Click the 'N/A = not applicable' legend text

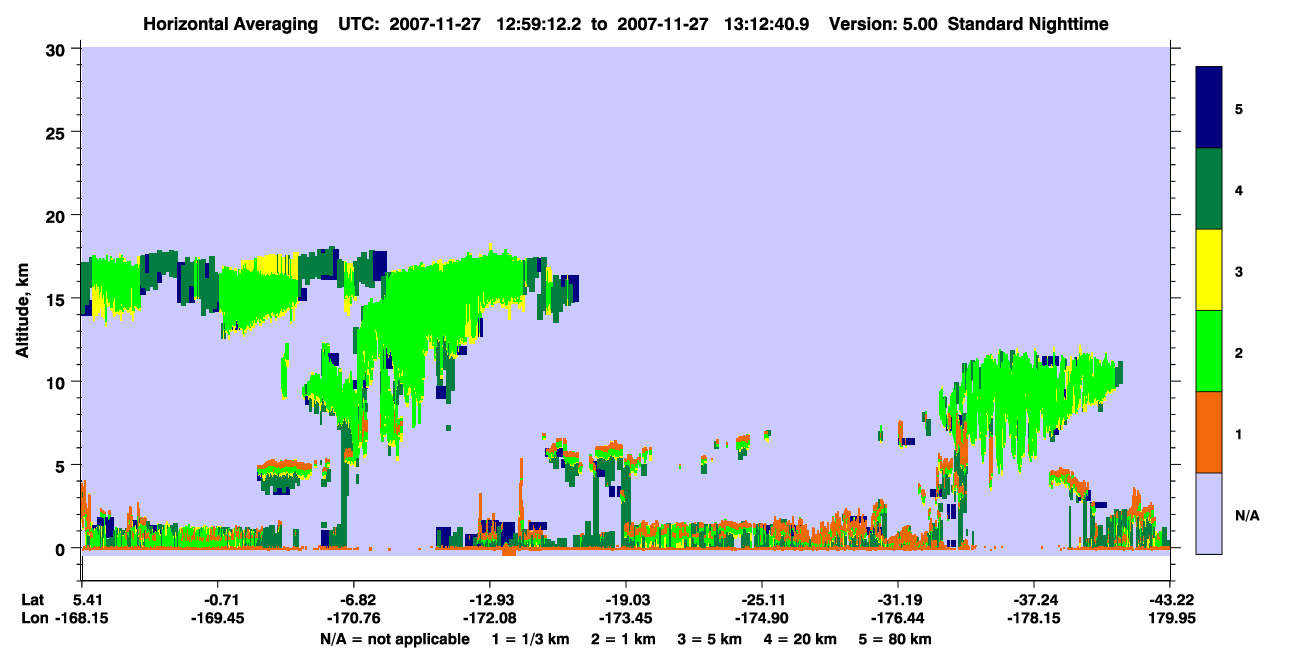(x=394, y=639)
